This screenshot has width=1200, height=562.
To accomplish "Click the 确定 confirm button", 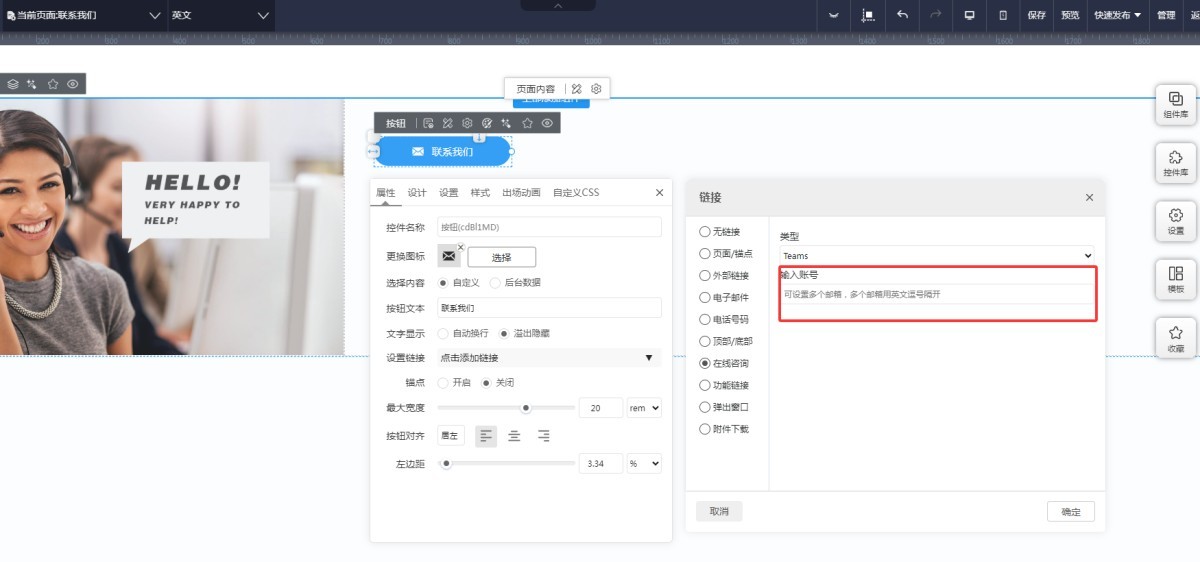I will pyautogui.click(x=1070, y=512).
